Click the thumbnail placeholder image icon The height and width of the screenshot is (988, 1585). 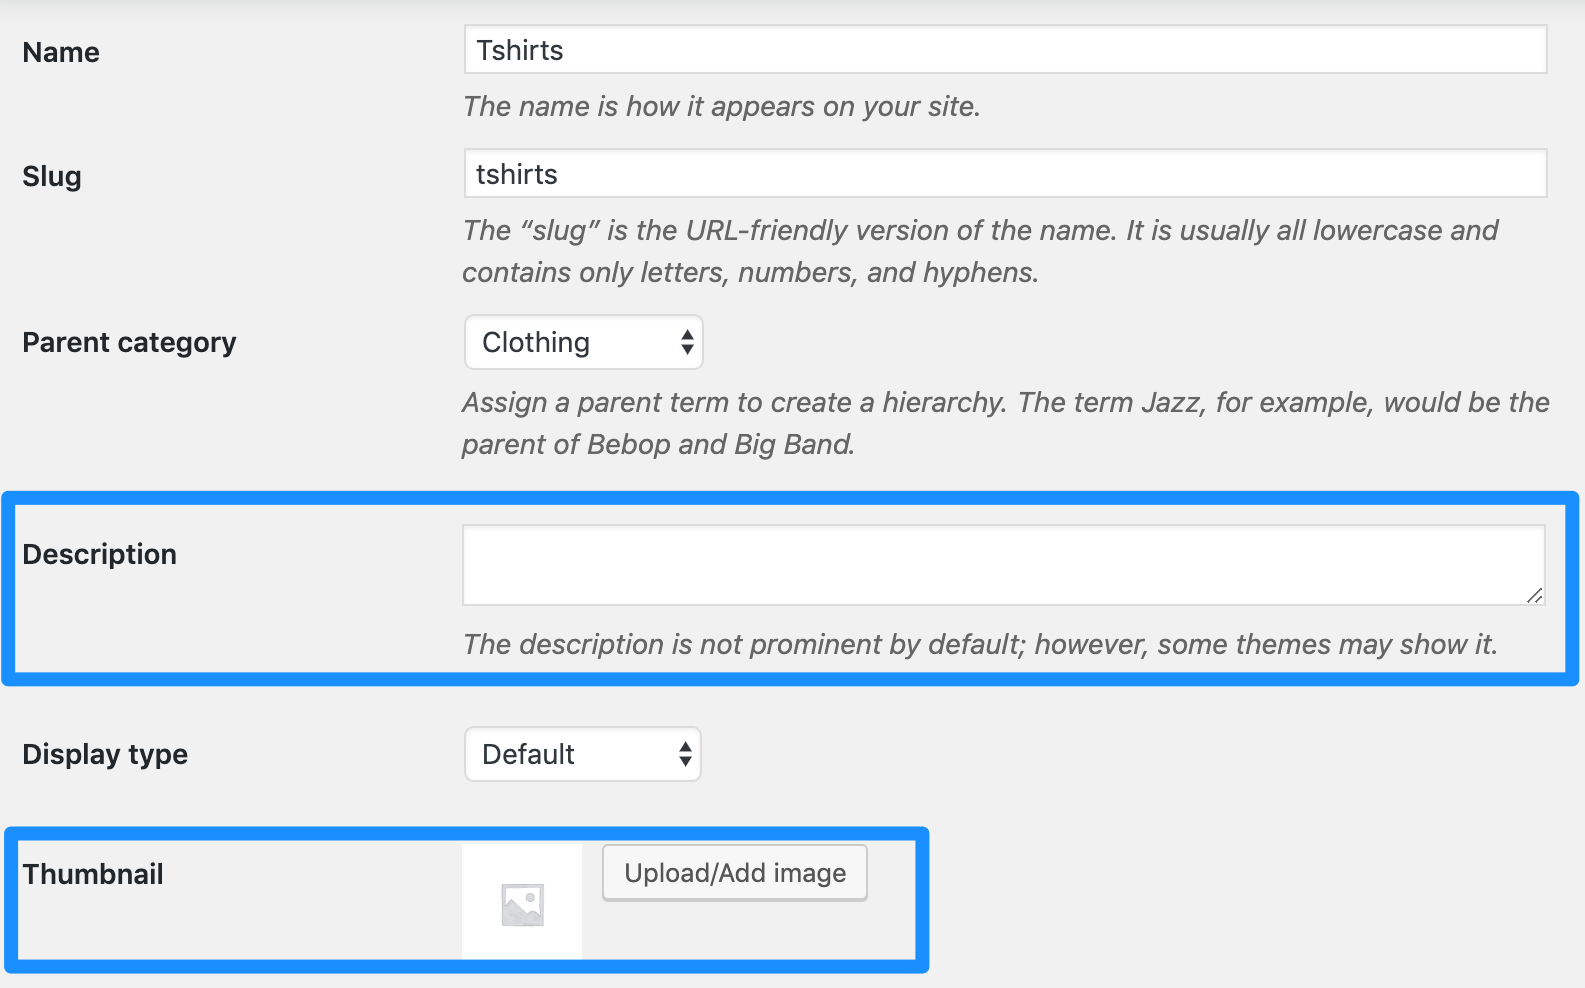point(522,904)
